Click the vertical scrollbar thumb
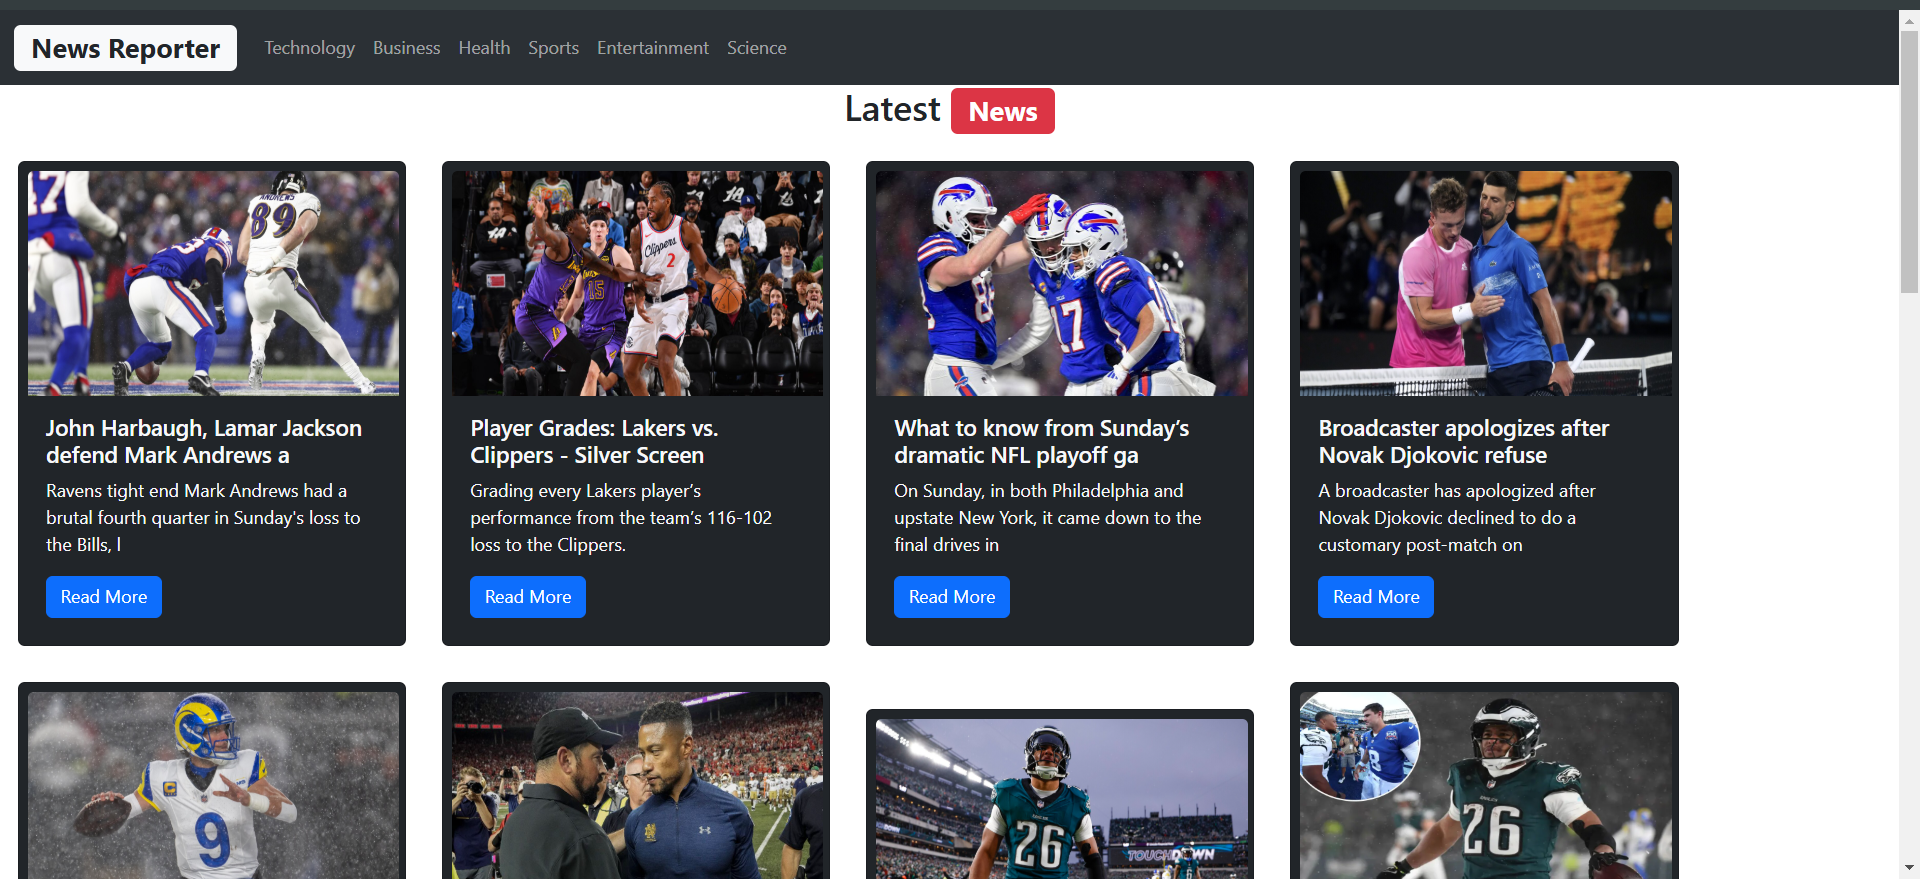This screenshot has height=879, width=1920. (x=1909, y=161)
